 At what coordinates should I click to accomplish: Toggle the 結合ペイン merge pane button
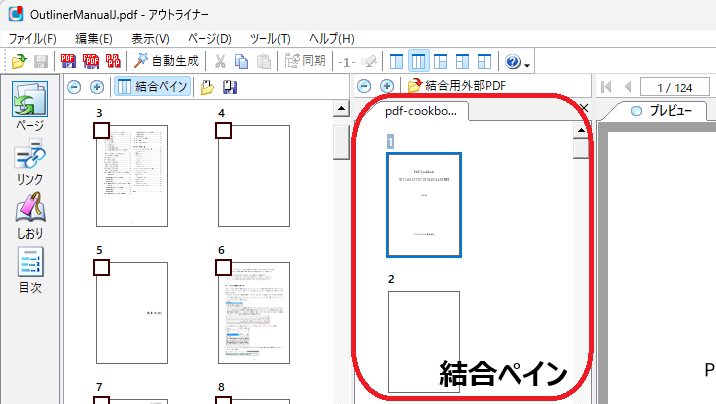point(152,87)
